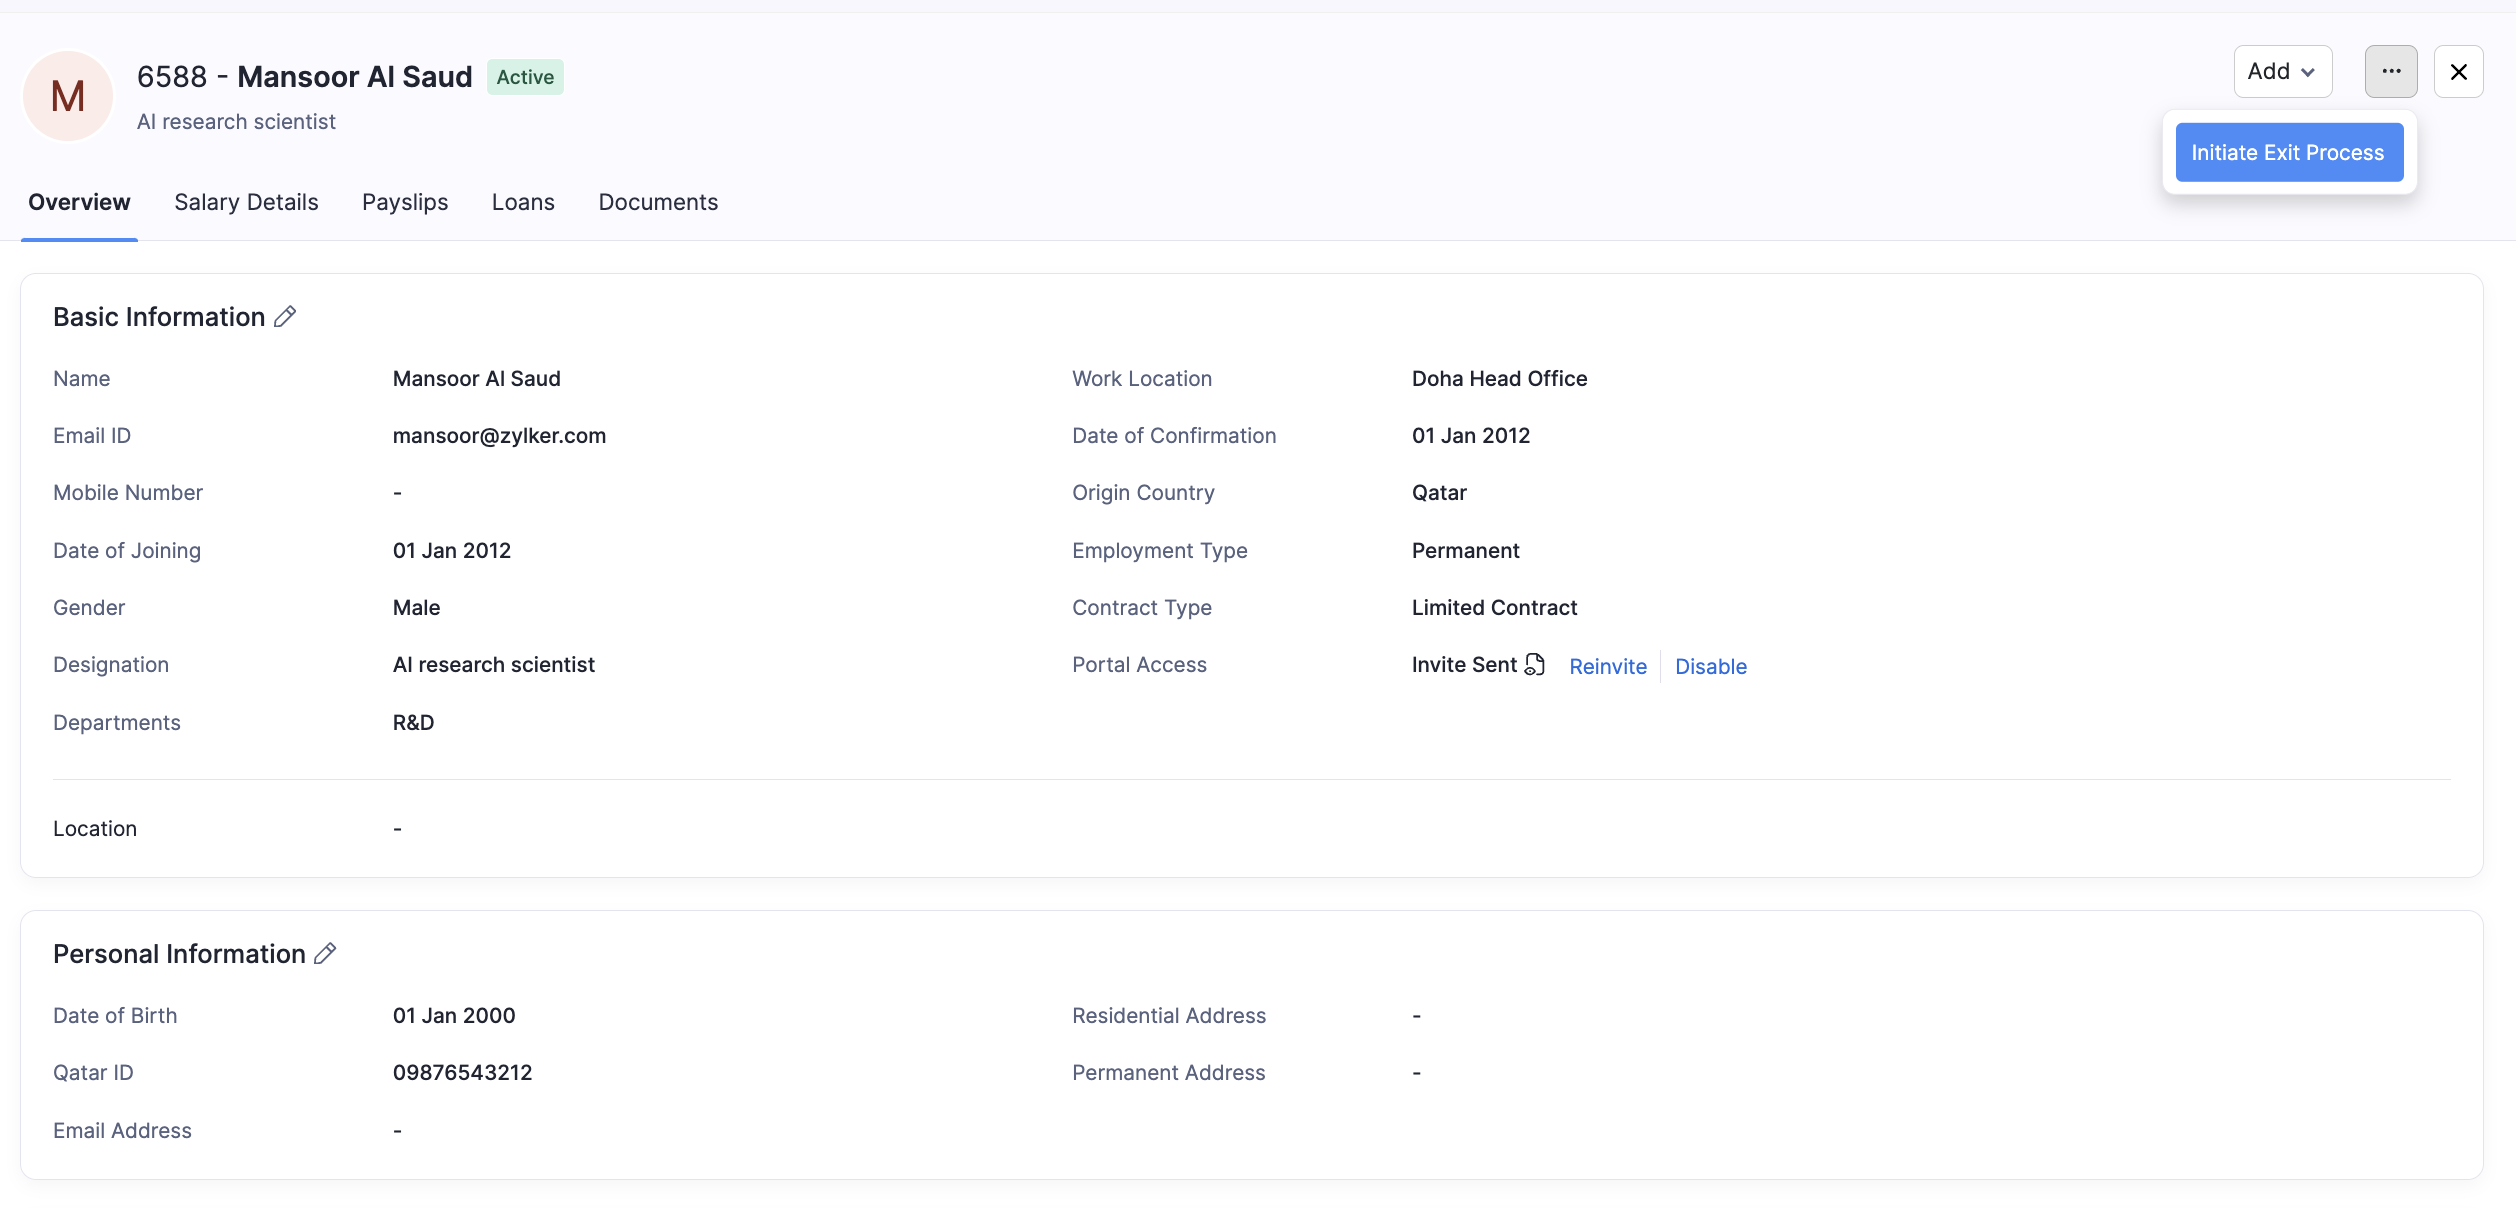
Task: Click the mansoor@zylker.com email value
Action: coord(499,436)
